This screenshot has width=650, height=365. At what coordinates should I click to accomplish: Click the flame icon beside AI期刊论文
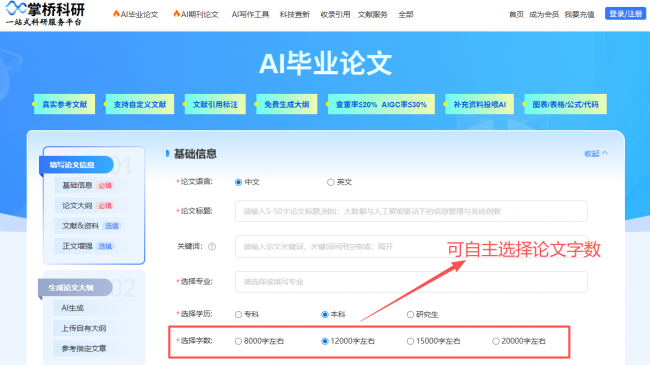click(177, 14)
